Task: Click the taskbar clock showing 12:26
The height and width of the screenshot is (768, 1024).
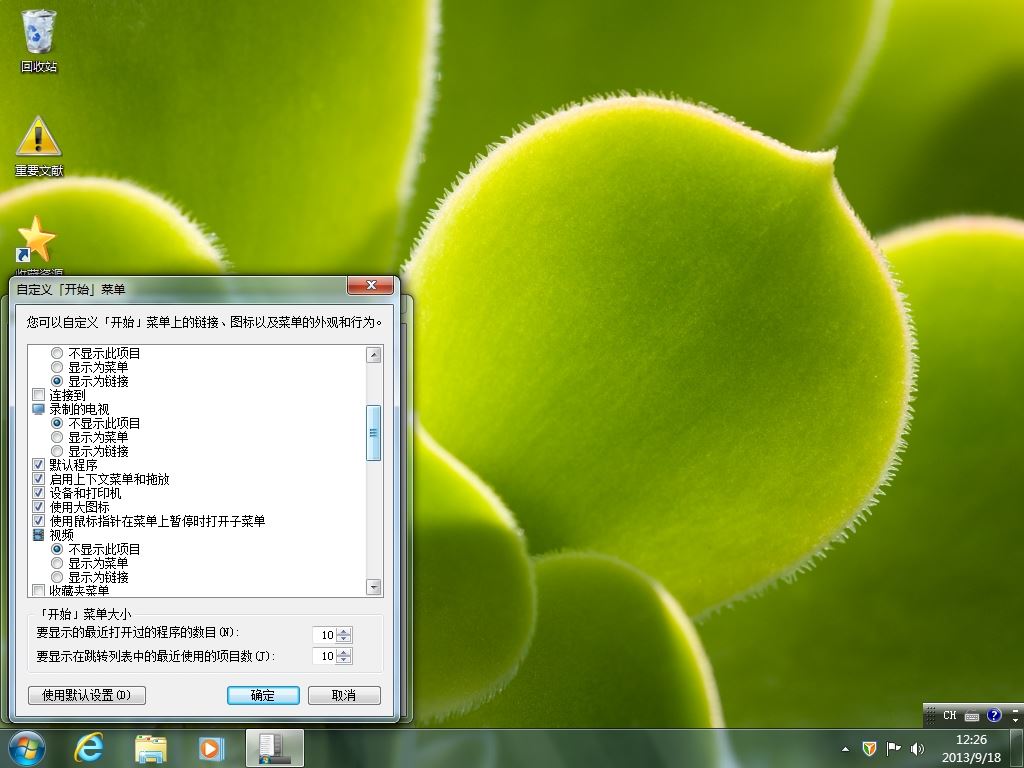Action: (971, 748)
